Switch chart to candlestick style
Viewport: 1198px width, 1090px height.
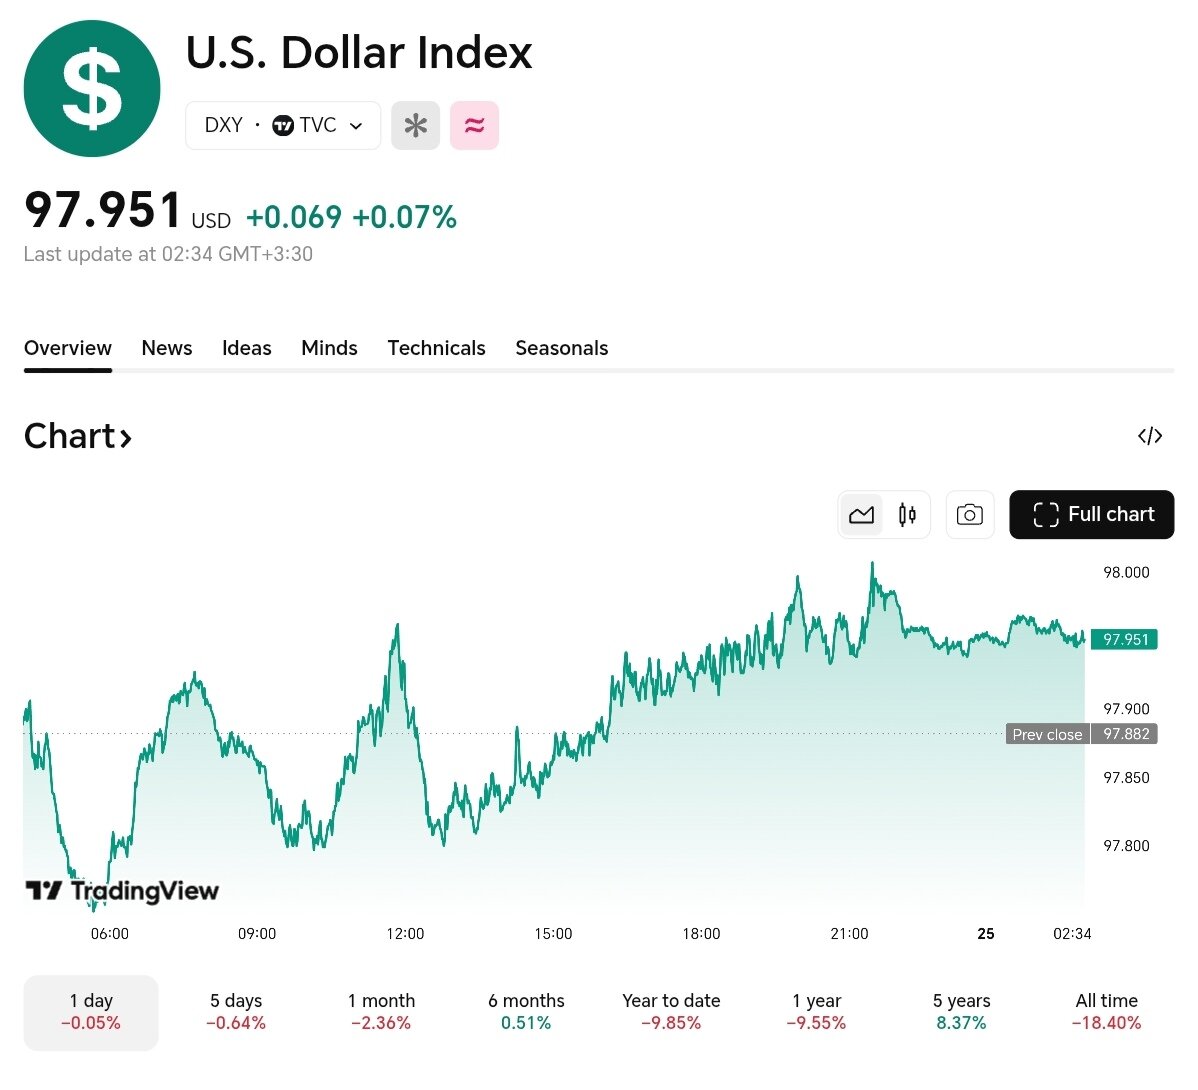[x=907, y=515]
